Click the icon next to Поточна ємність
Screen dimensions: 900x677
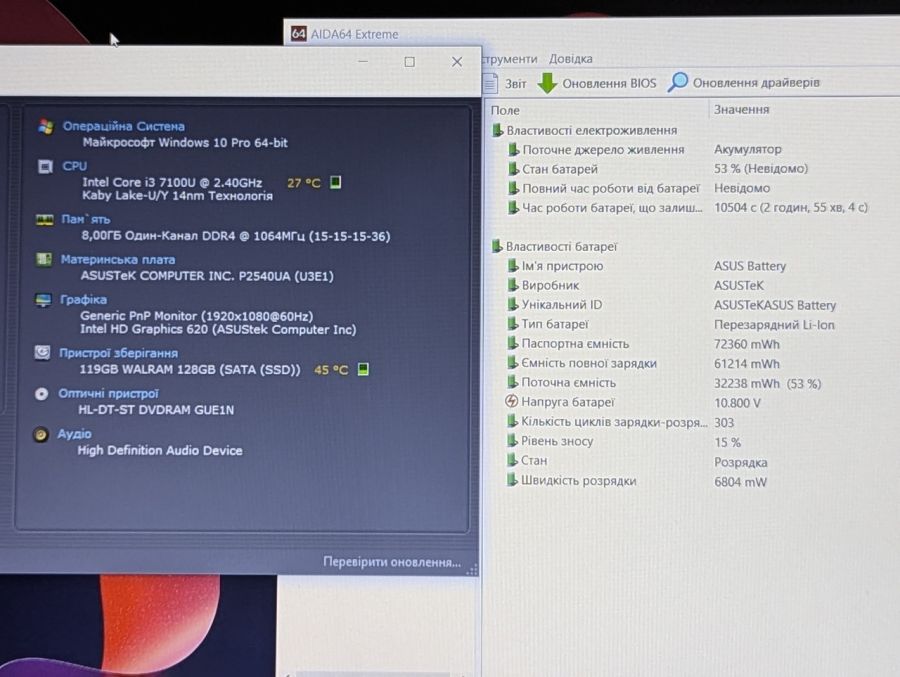[513, 382]
